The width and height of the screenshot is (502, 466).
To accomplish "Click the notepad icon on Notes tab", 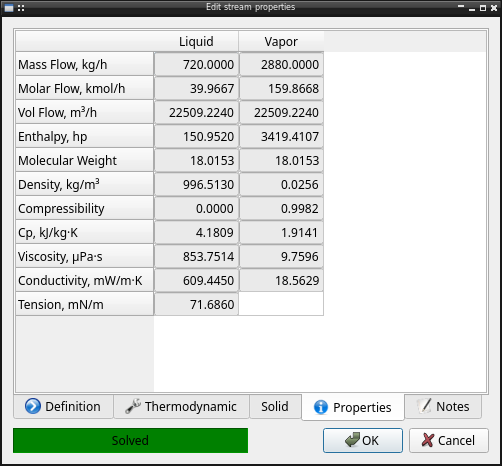I will point(424,406).
